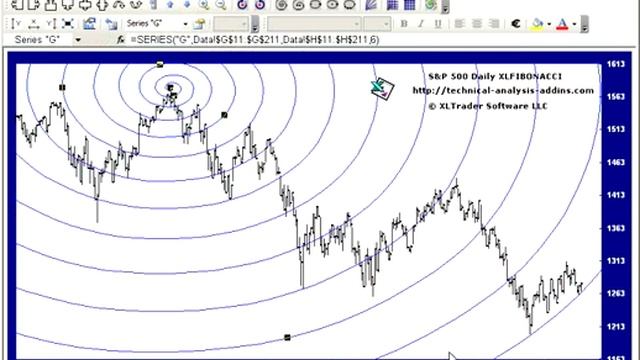Click the selection handle at circle center
640x360 pixels.
click(170, 87)
